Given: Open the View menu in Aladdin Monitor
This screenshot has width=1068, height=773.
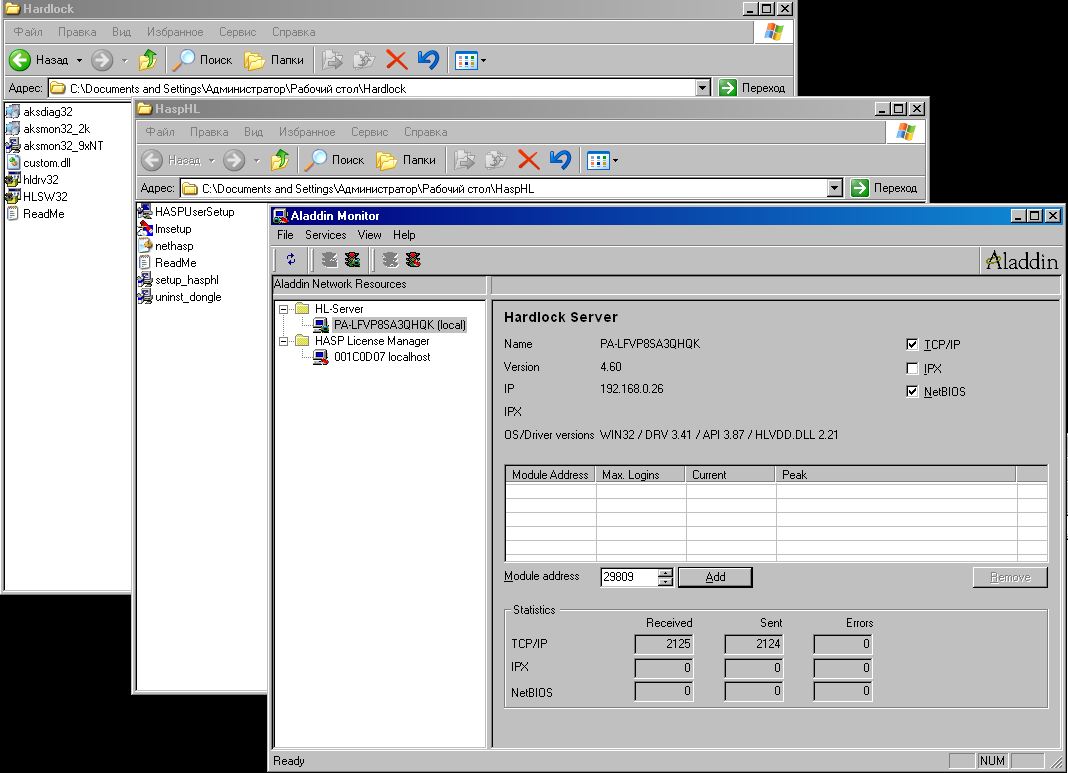Looking at the screenshot, I should pos(369,235).
